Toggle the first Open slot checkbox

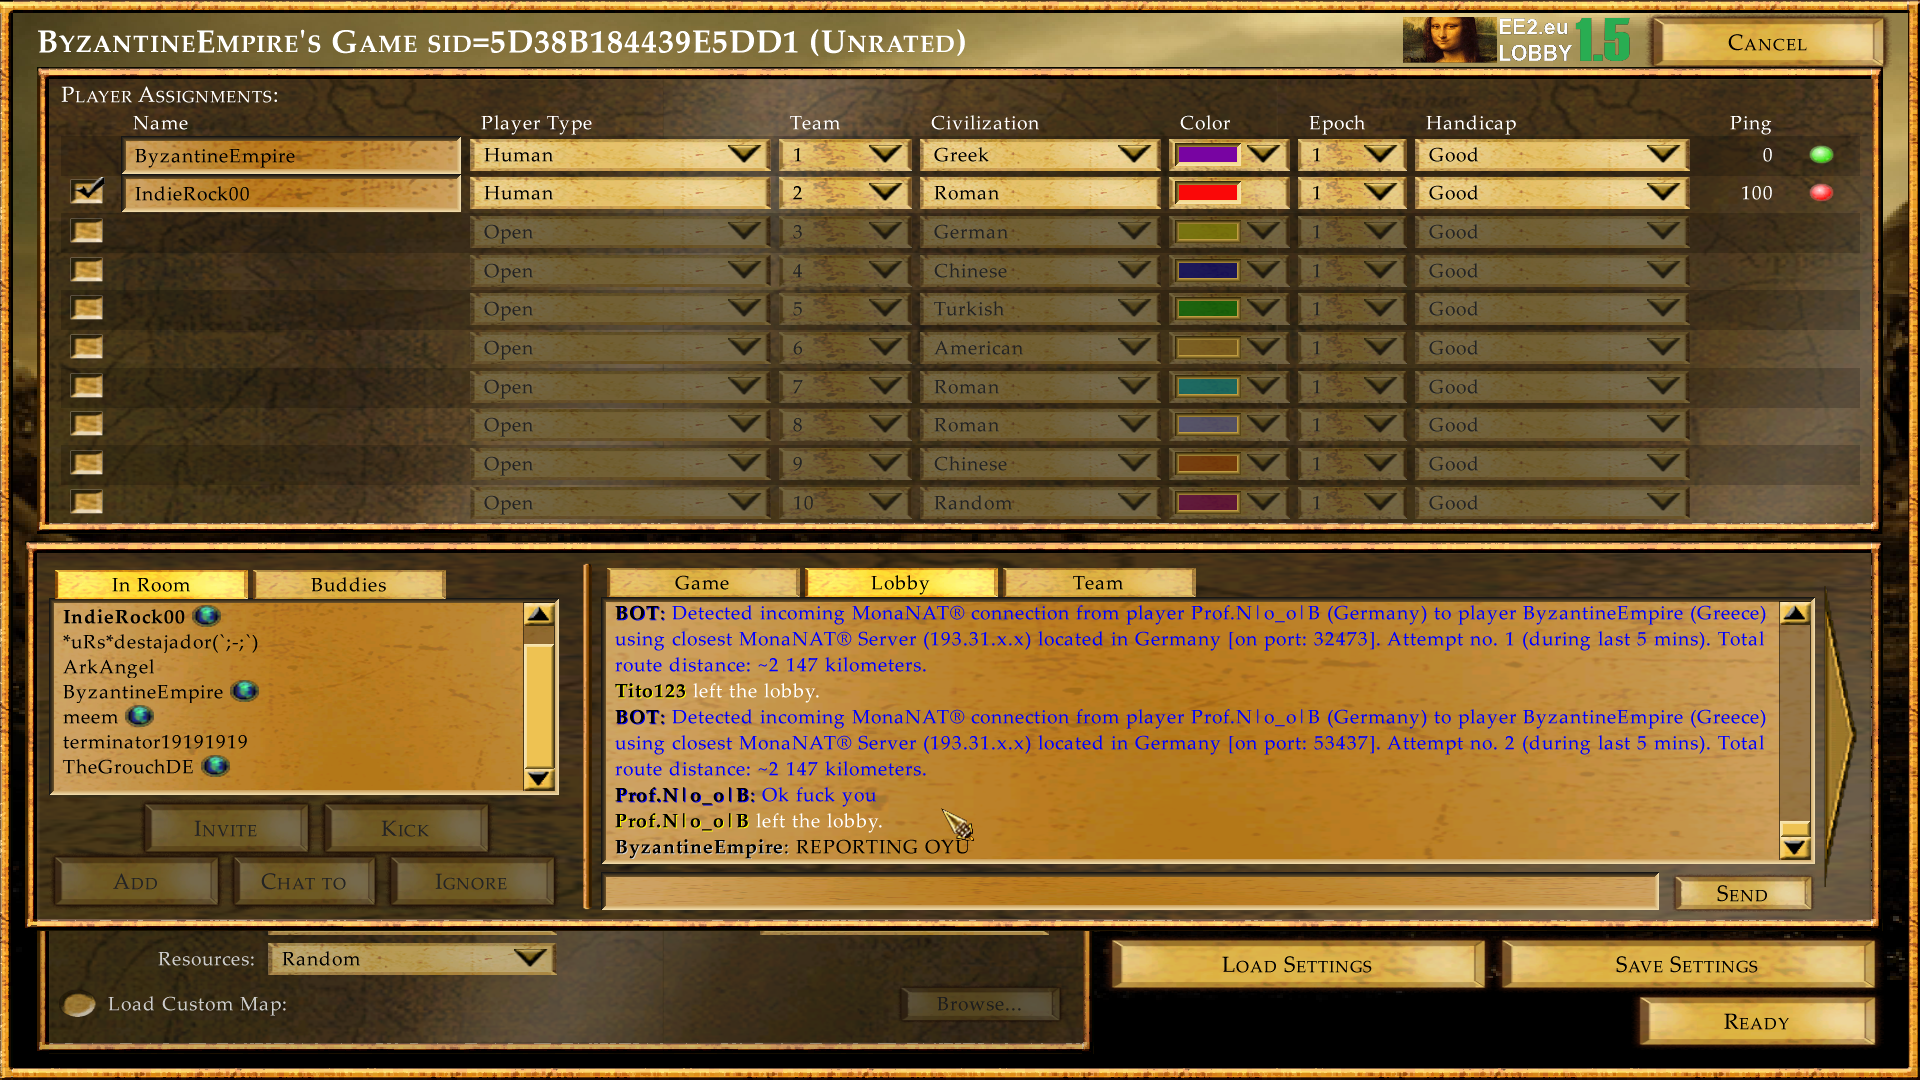coord(87,232)
